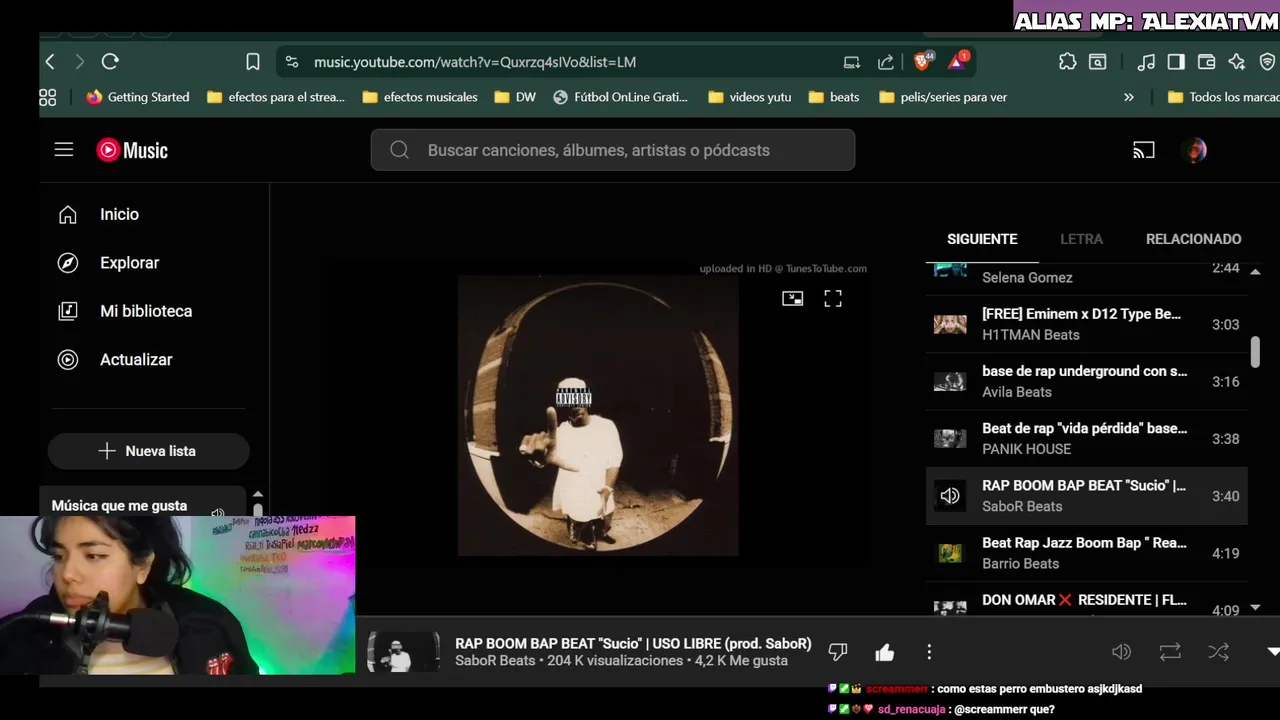Click the share page icon in address bar
The height and width of the screenshot is (720, 1280).
[886, 62]
